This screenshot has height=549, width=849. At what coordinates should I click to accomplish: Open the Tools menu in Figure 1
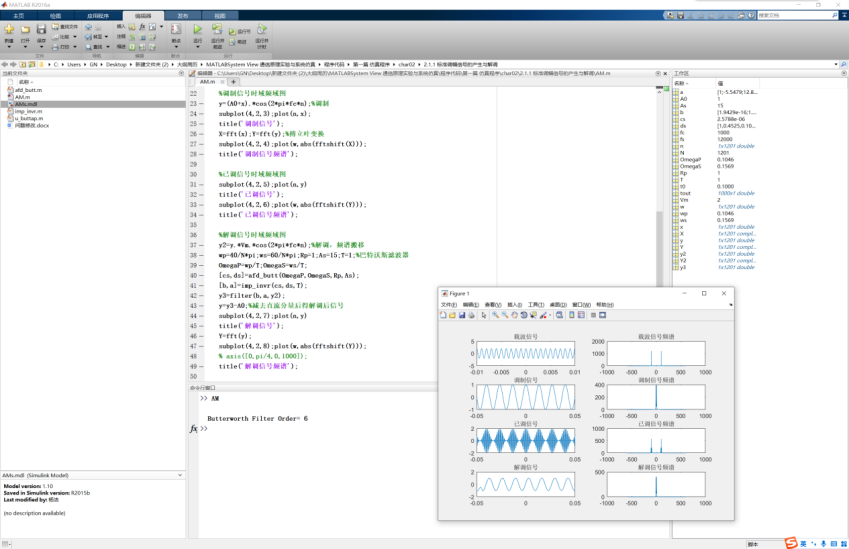(536, 305)
